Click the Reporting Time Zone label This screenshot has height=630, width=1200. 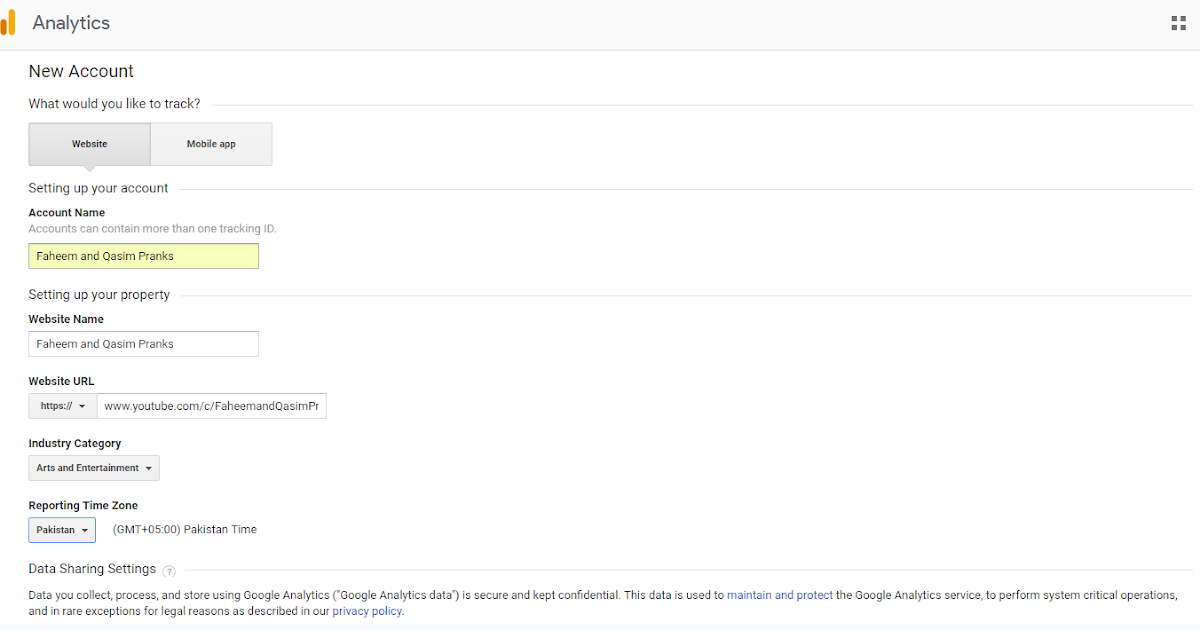[83, 505]
